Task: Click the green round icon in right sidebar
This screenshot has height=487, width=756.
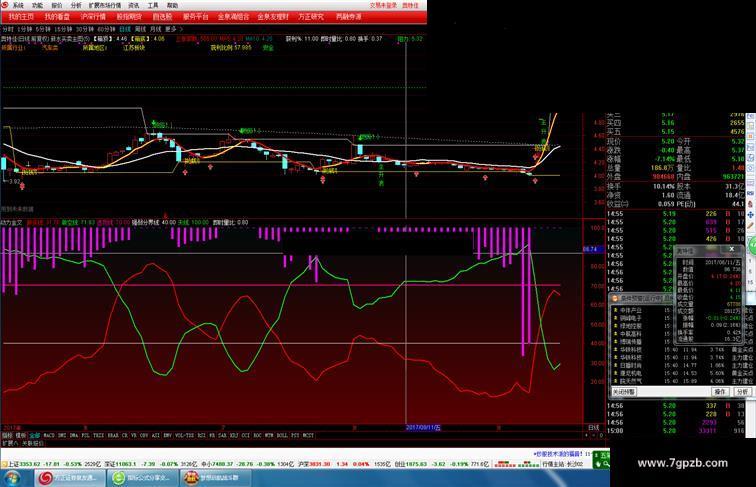Action: point(752,245)
